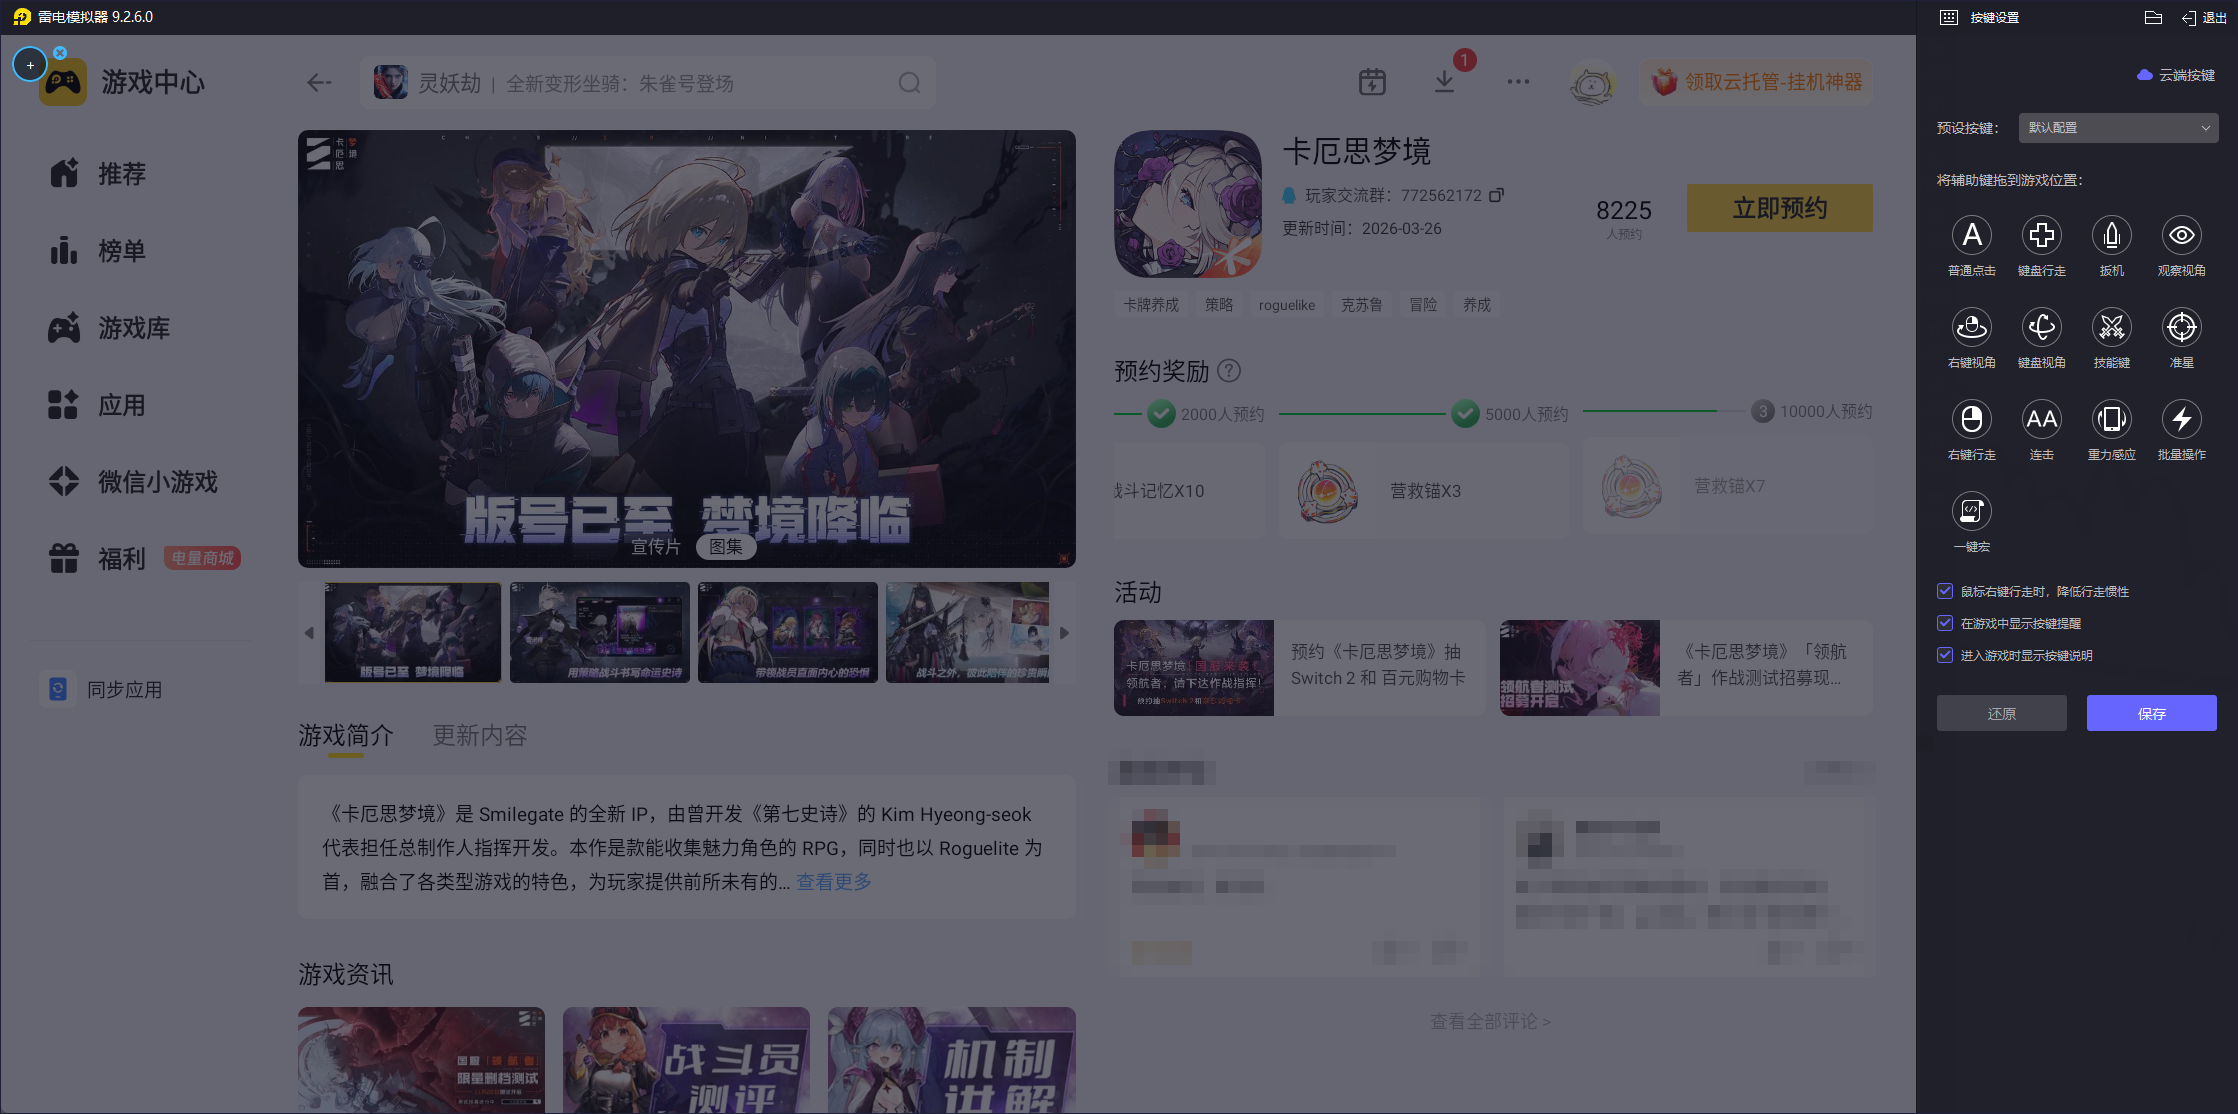The height and width of the screenshot is (1114, 2238).
Task: Disable 进入游戏时显示按键说明 checkbox
Action: tap(1945, 655)
